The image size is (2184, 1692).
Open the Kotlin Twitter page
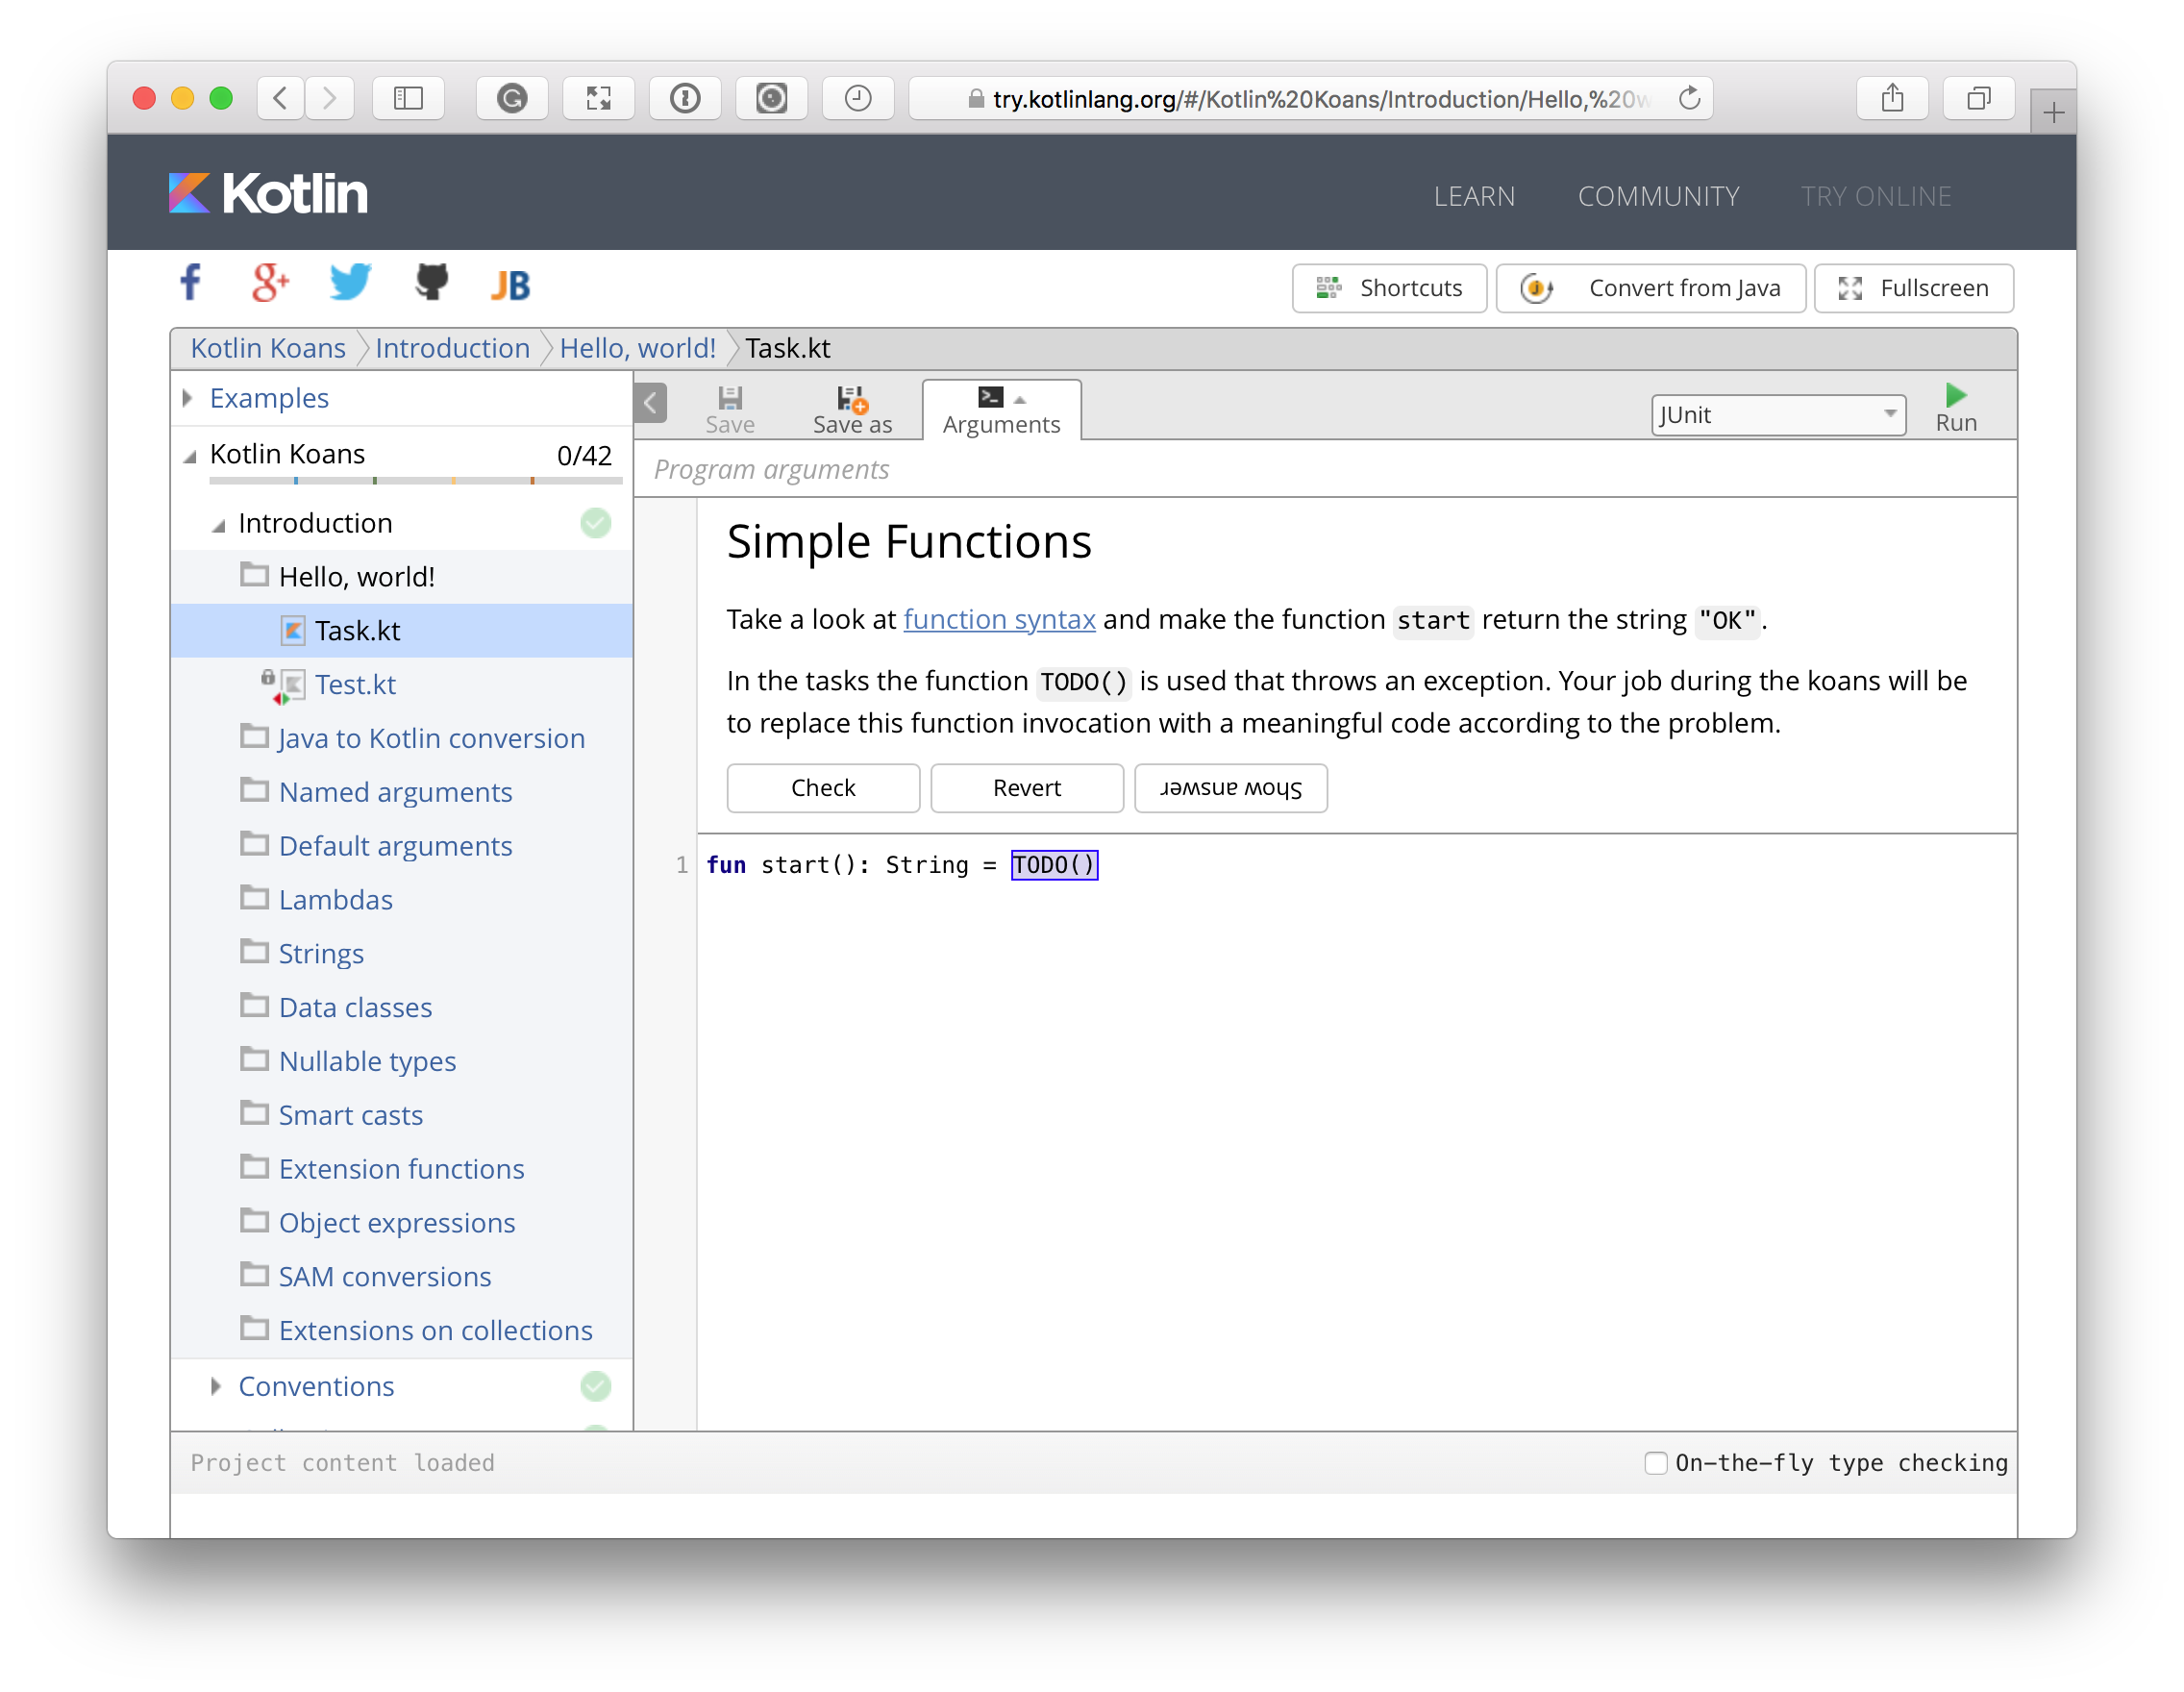349,283
